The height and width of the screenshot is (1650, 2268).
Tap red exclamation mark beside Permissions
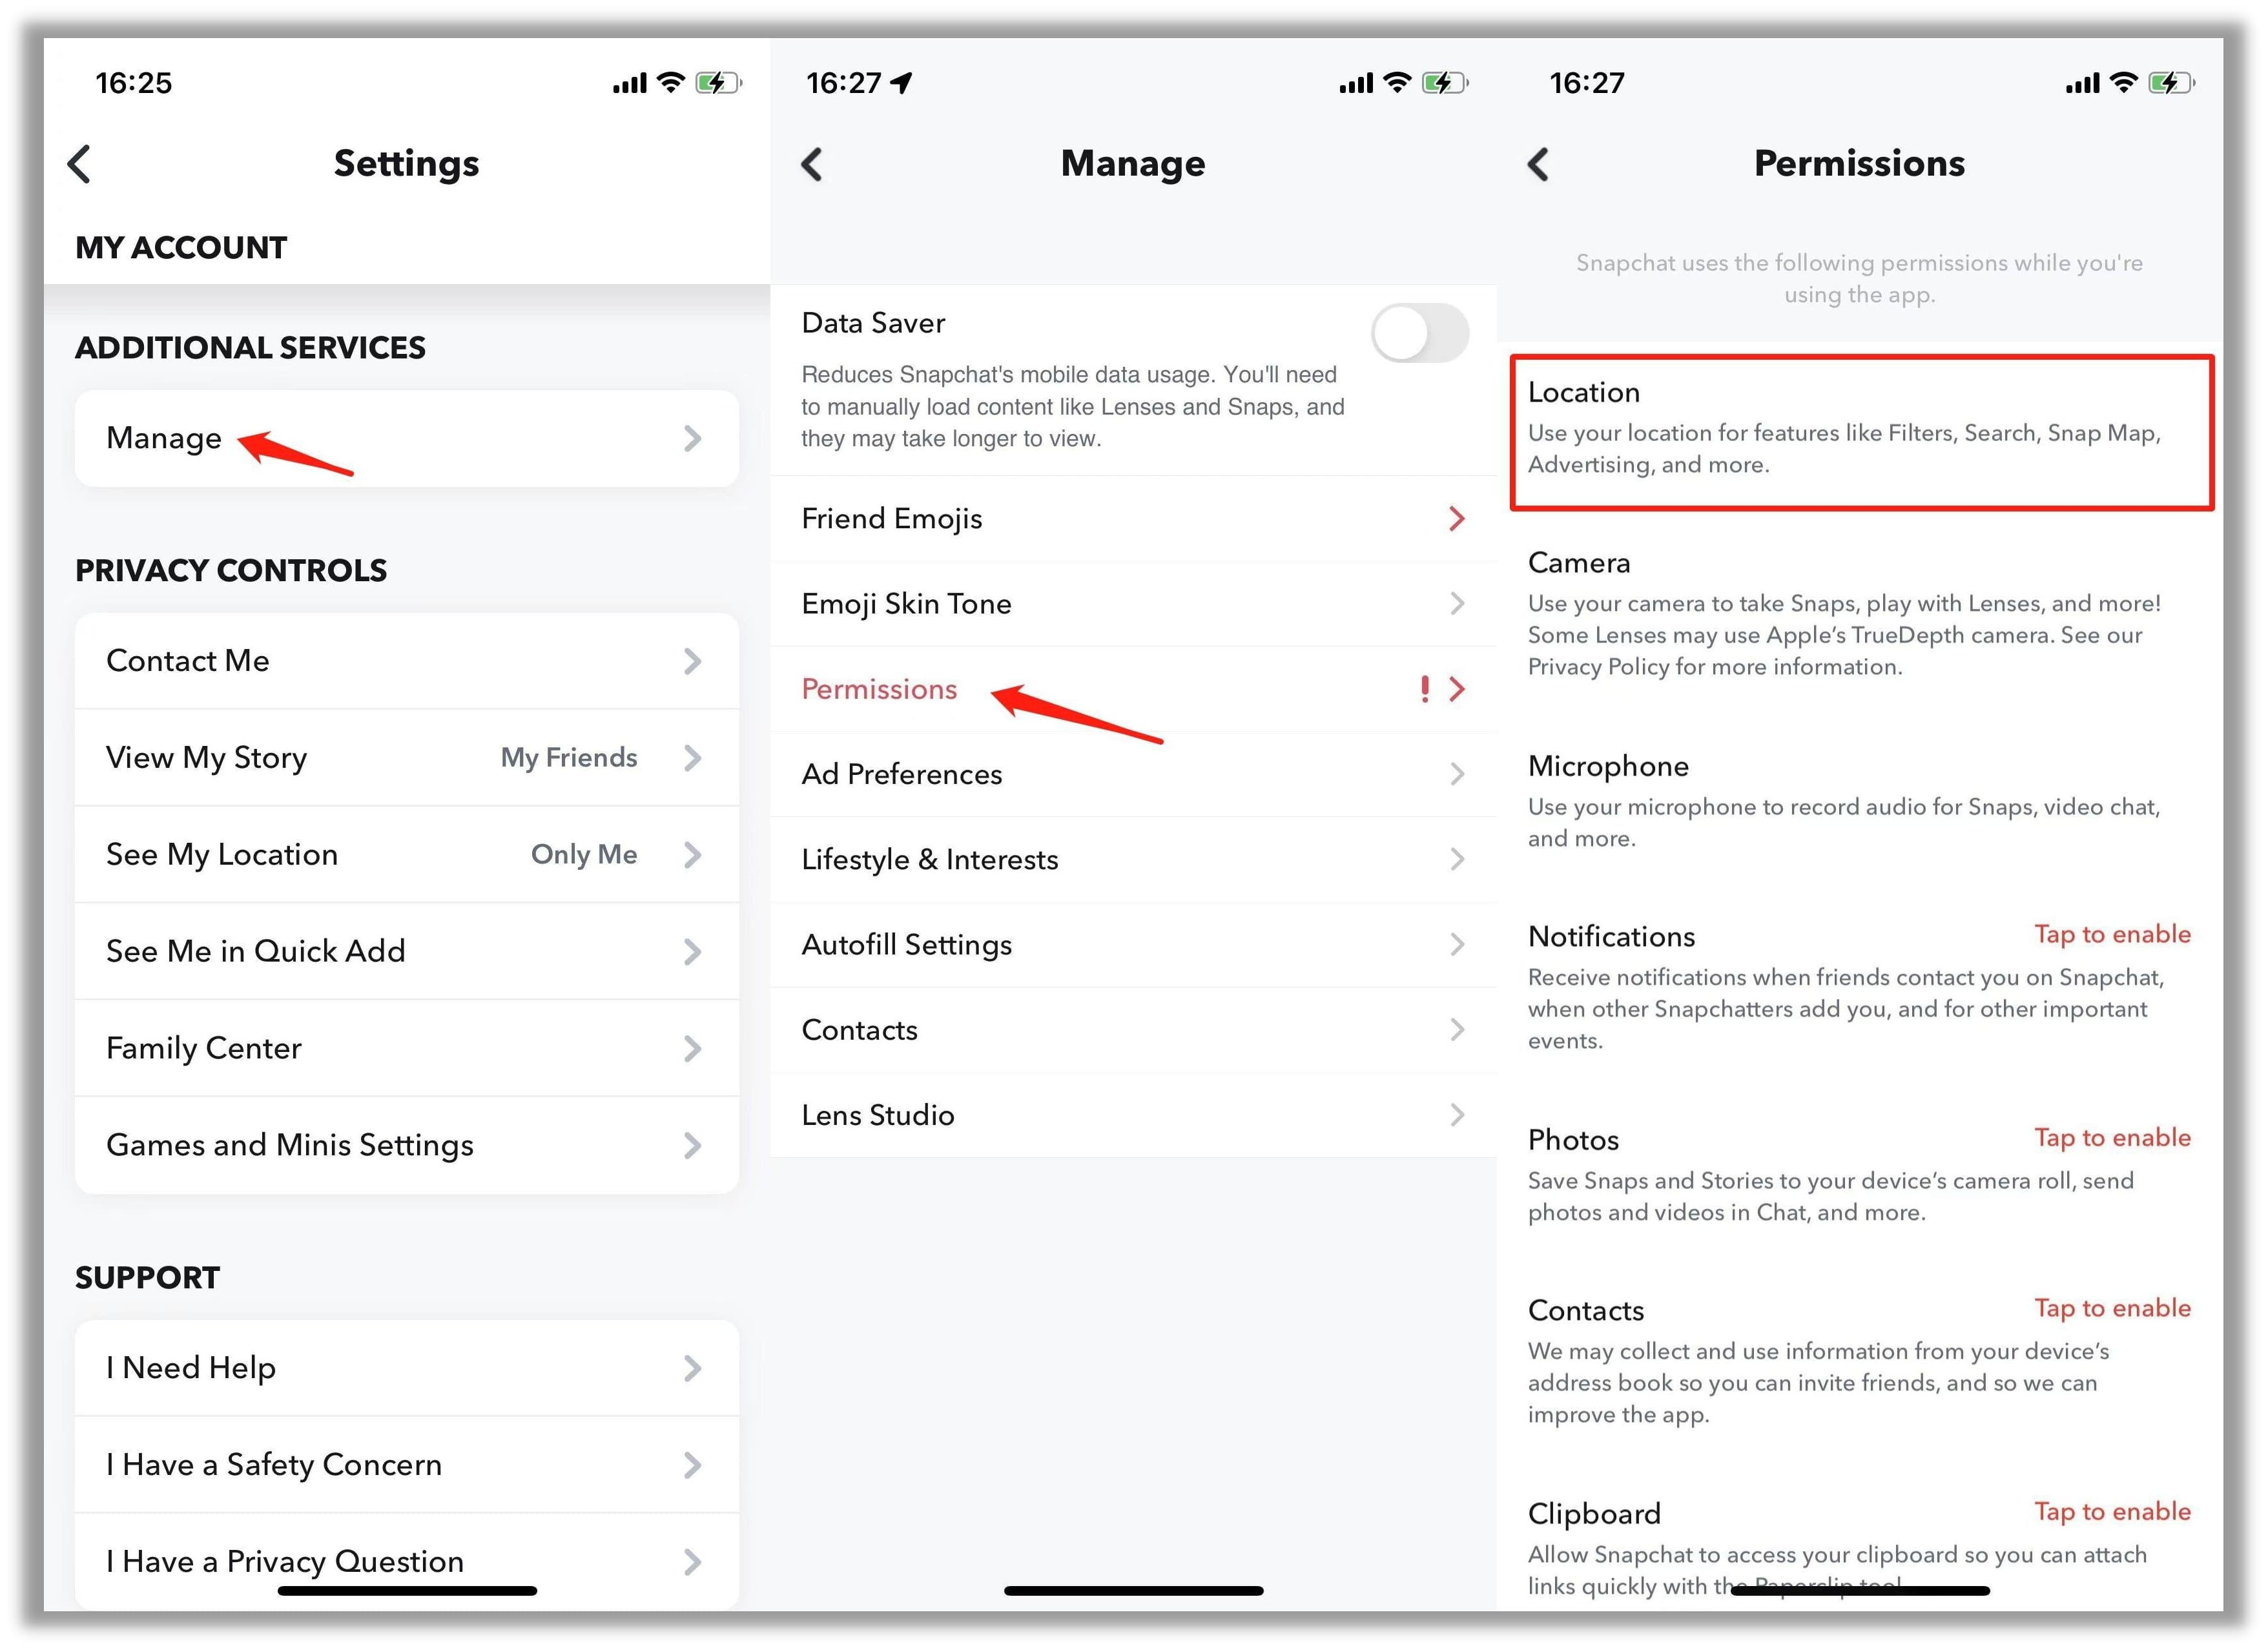1425,689
